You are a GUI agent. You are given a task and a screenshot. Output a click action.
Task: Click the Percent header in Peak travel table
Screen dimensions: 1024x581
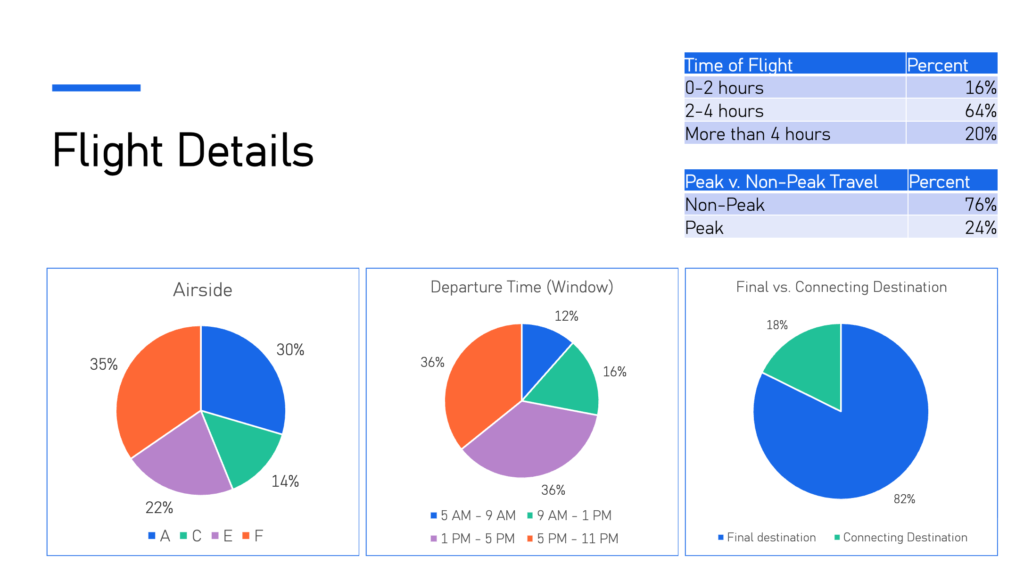tap(953, 180)
